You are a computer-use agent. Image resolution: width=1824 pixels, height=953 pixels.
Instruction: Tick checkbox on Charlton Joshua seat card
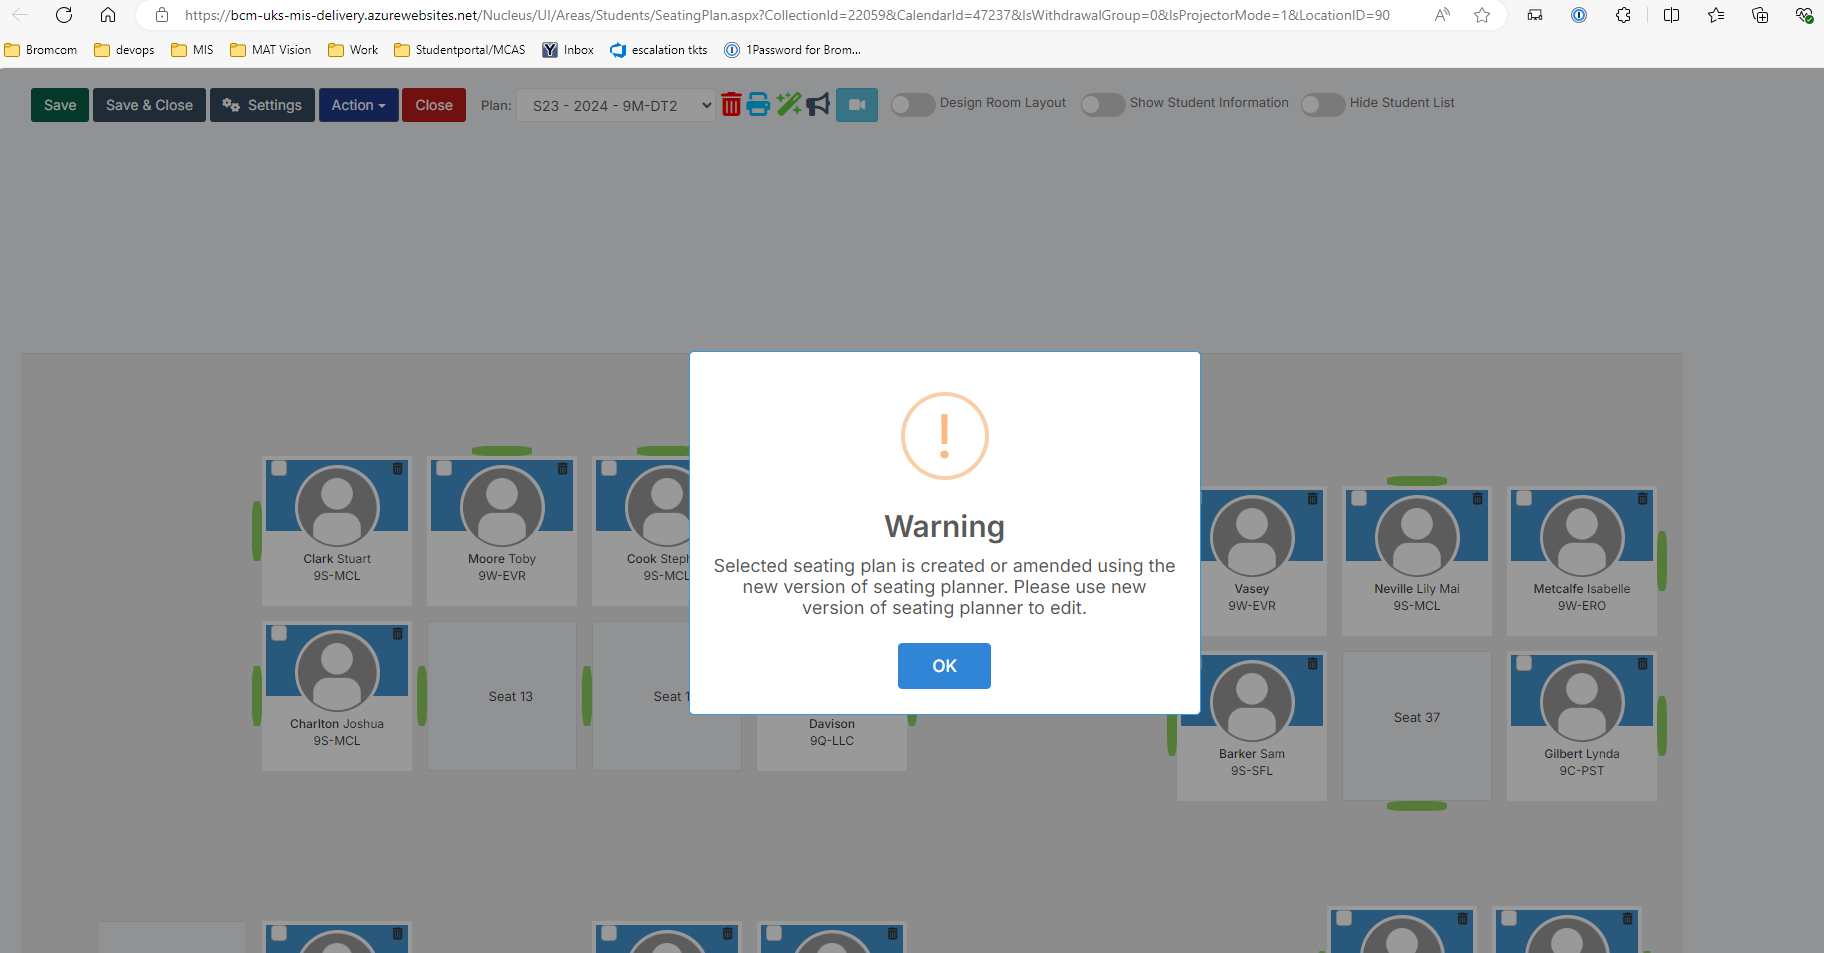(279, 633)
